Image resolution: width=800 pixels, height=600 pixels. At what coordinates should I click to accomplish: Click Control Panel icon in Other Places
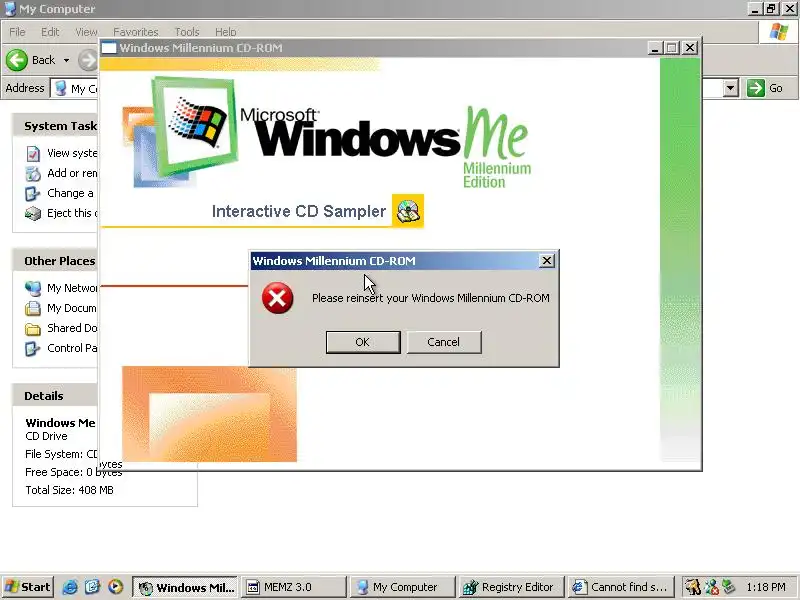pos(33,348)
